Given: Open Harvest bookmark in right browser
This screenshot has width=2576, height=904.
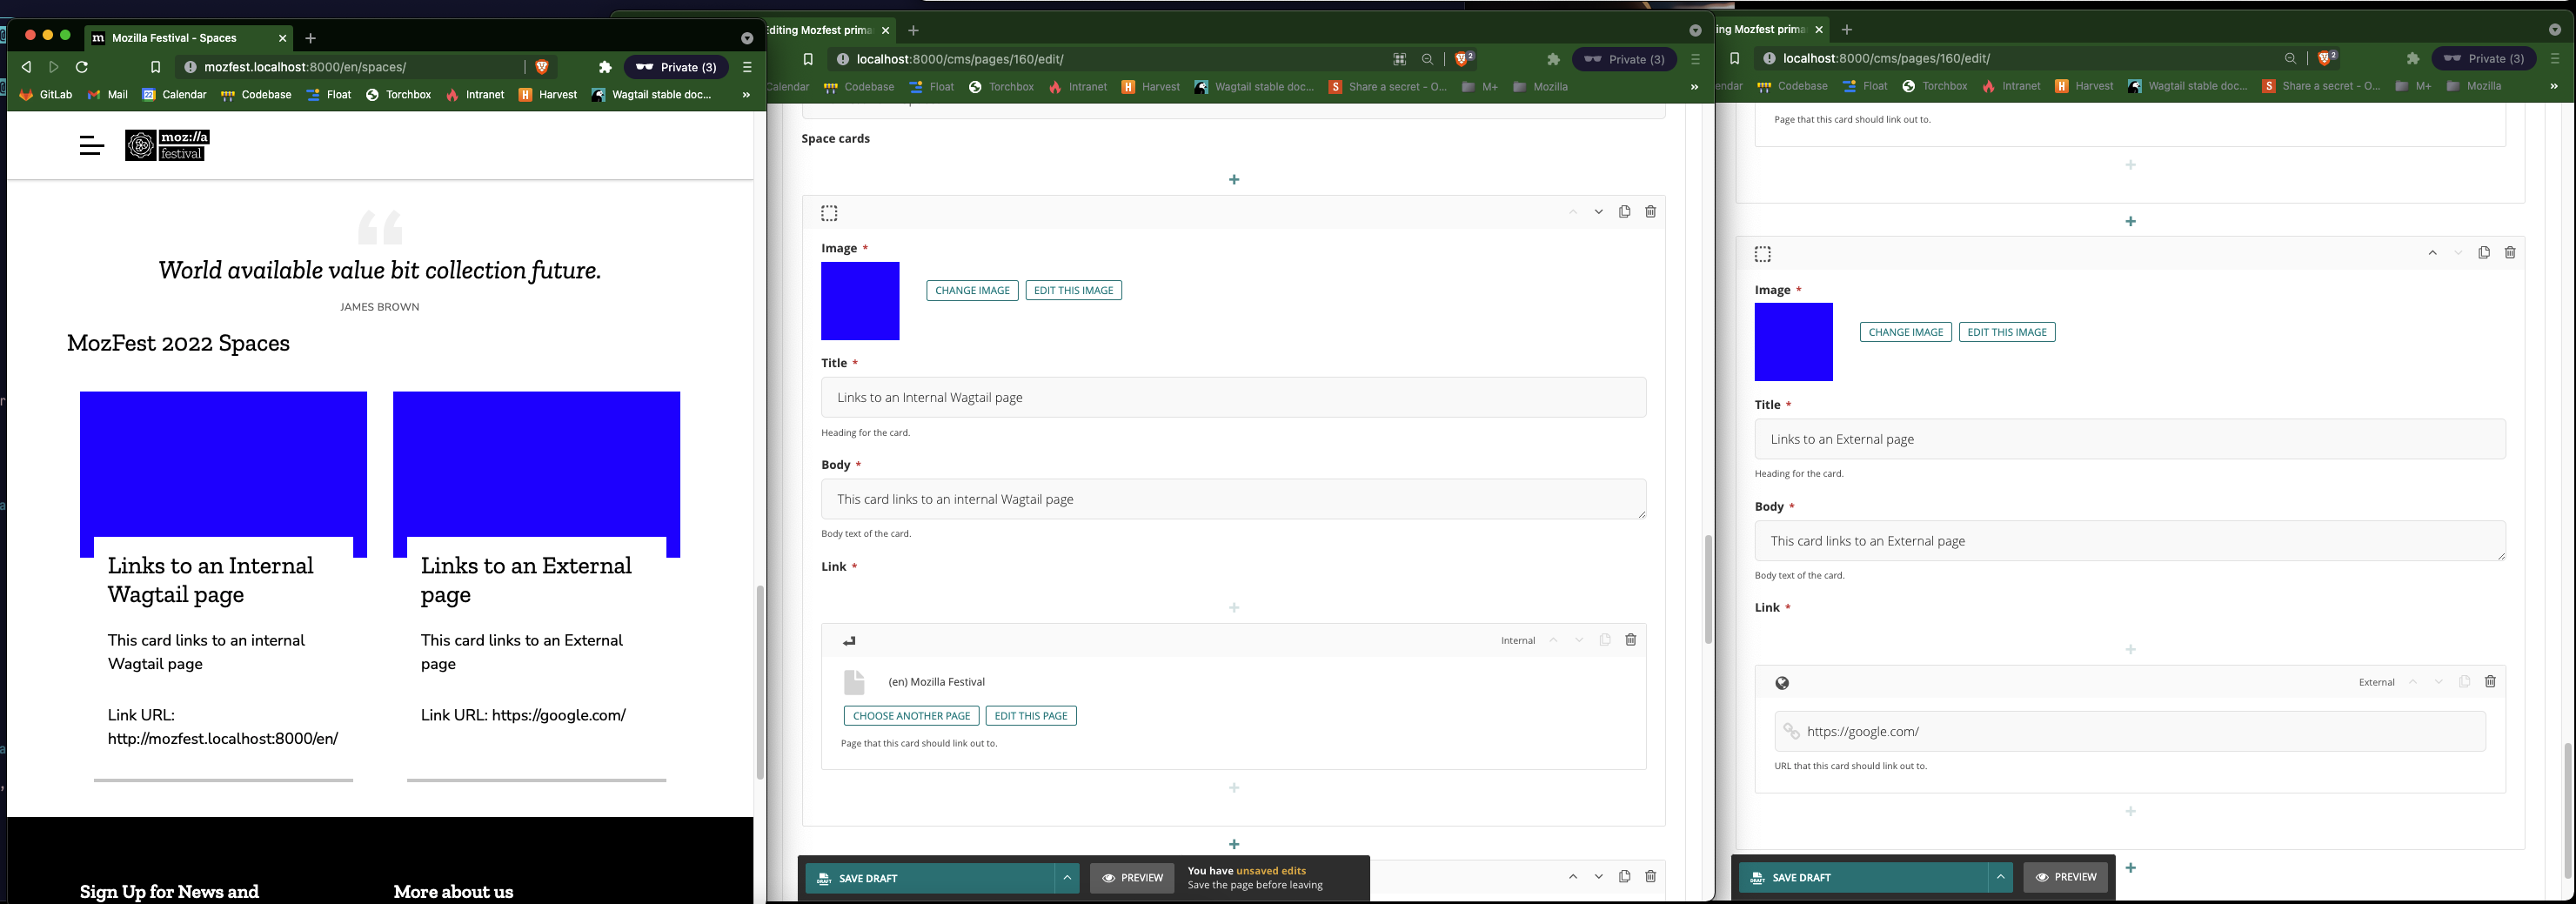Looking at the screenshot, I should pos(2084,87).
